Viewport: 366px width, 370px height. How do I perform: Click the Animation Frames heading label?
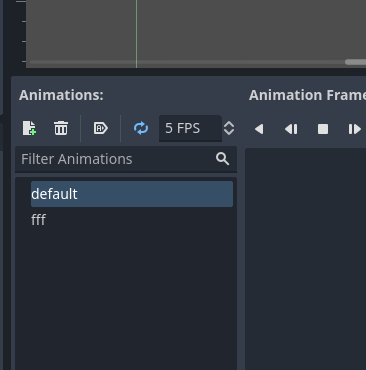307,95
